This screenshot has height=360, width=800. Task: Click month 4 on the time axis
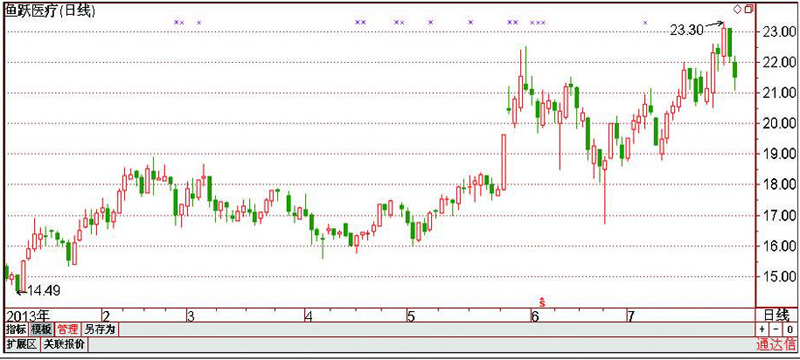(308, 316)
